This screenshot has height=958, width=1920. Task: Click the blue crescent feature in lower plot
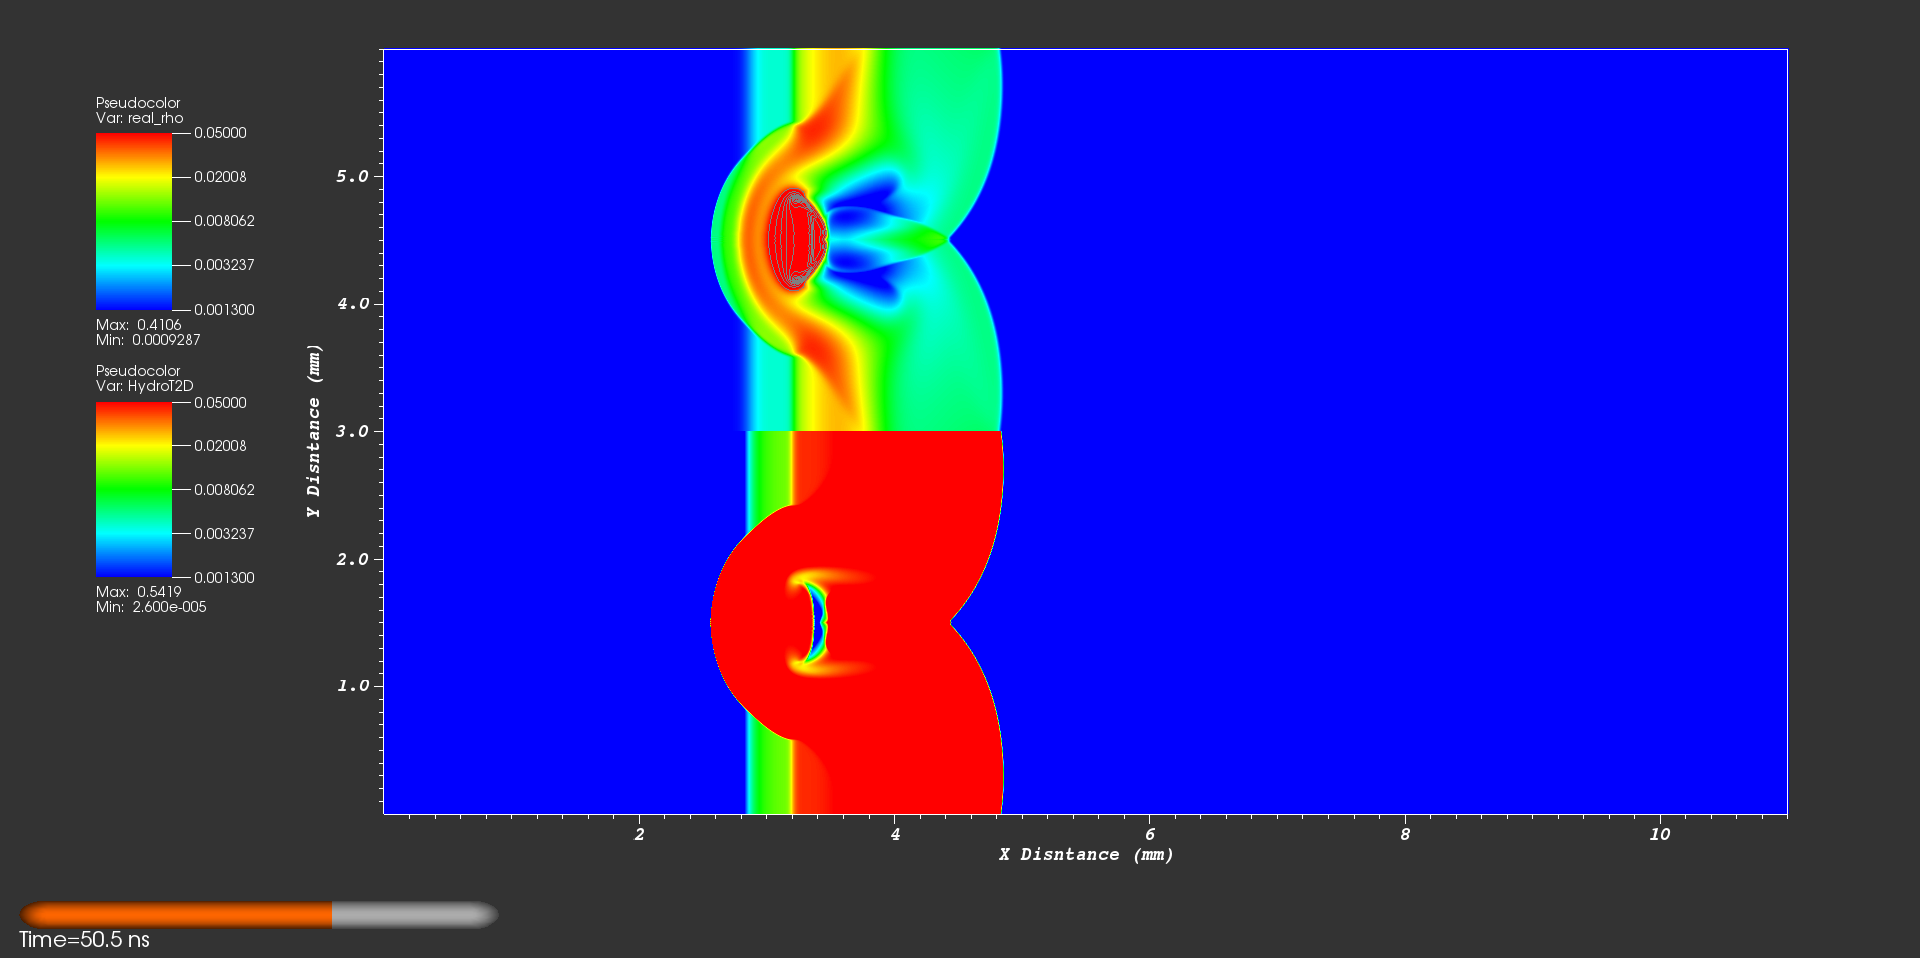817,623
